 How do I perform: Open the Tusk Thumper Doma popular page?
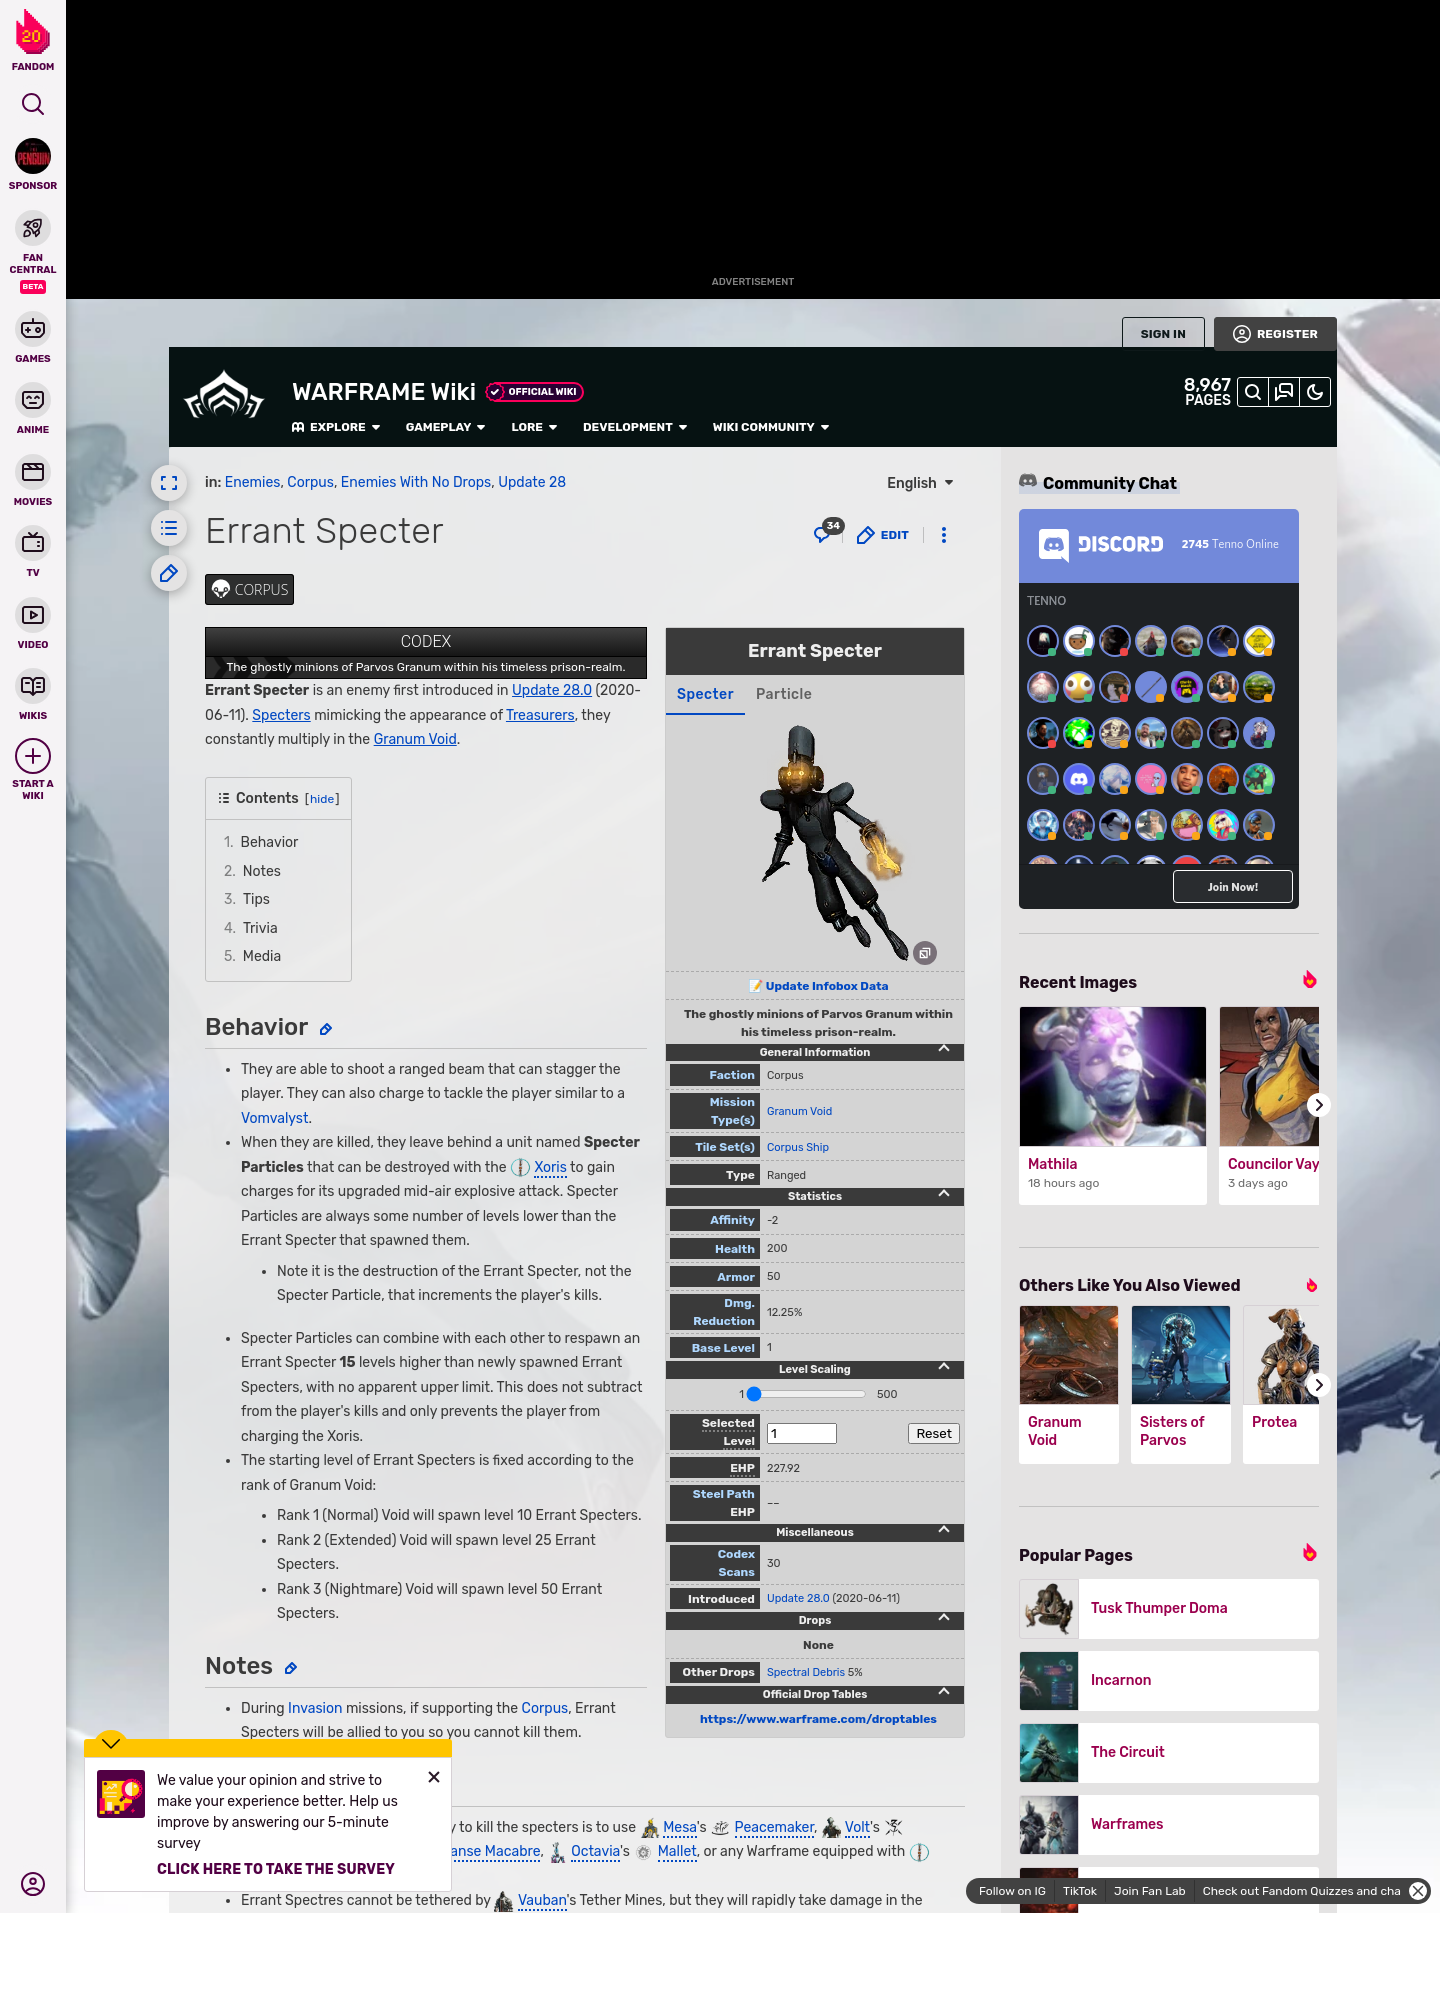(x=1169, y=1608)
